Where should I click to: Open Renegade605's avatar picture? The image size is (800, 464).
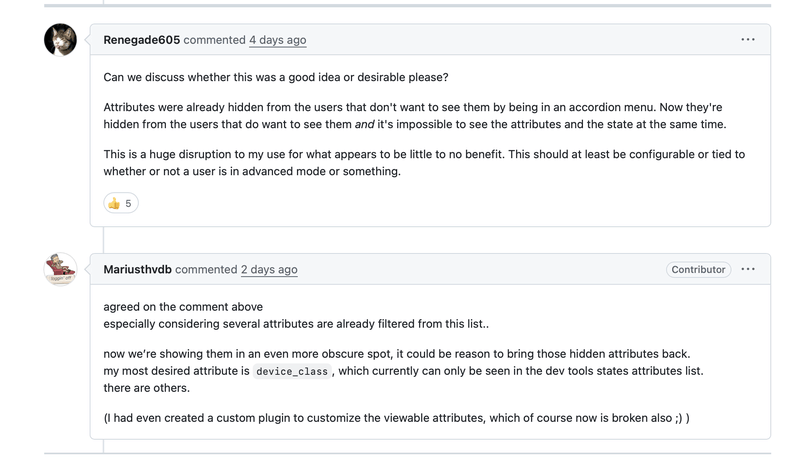click(x=60, y=40)
